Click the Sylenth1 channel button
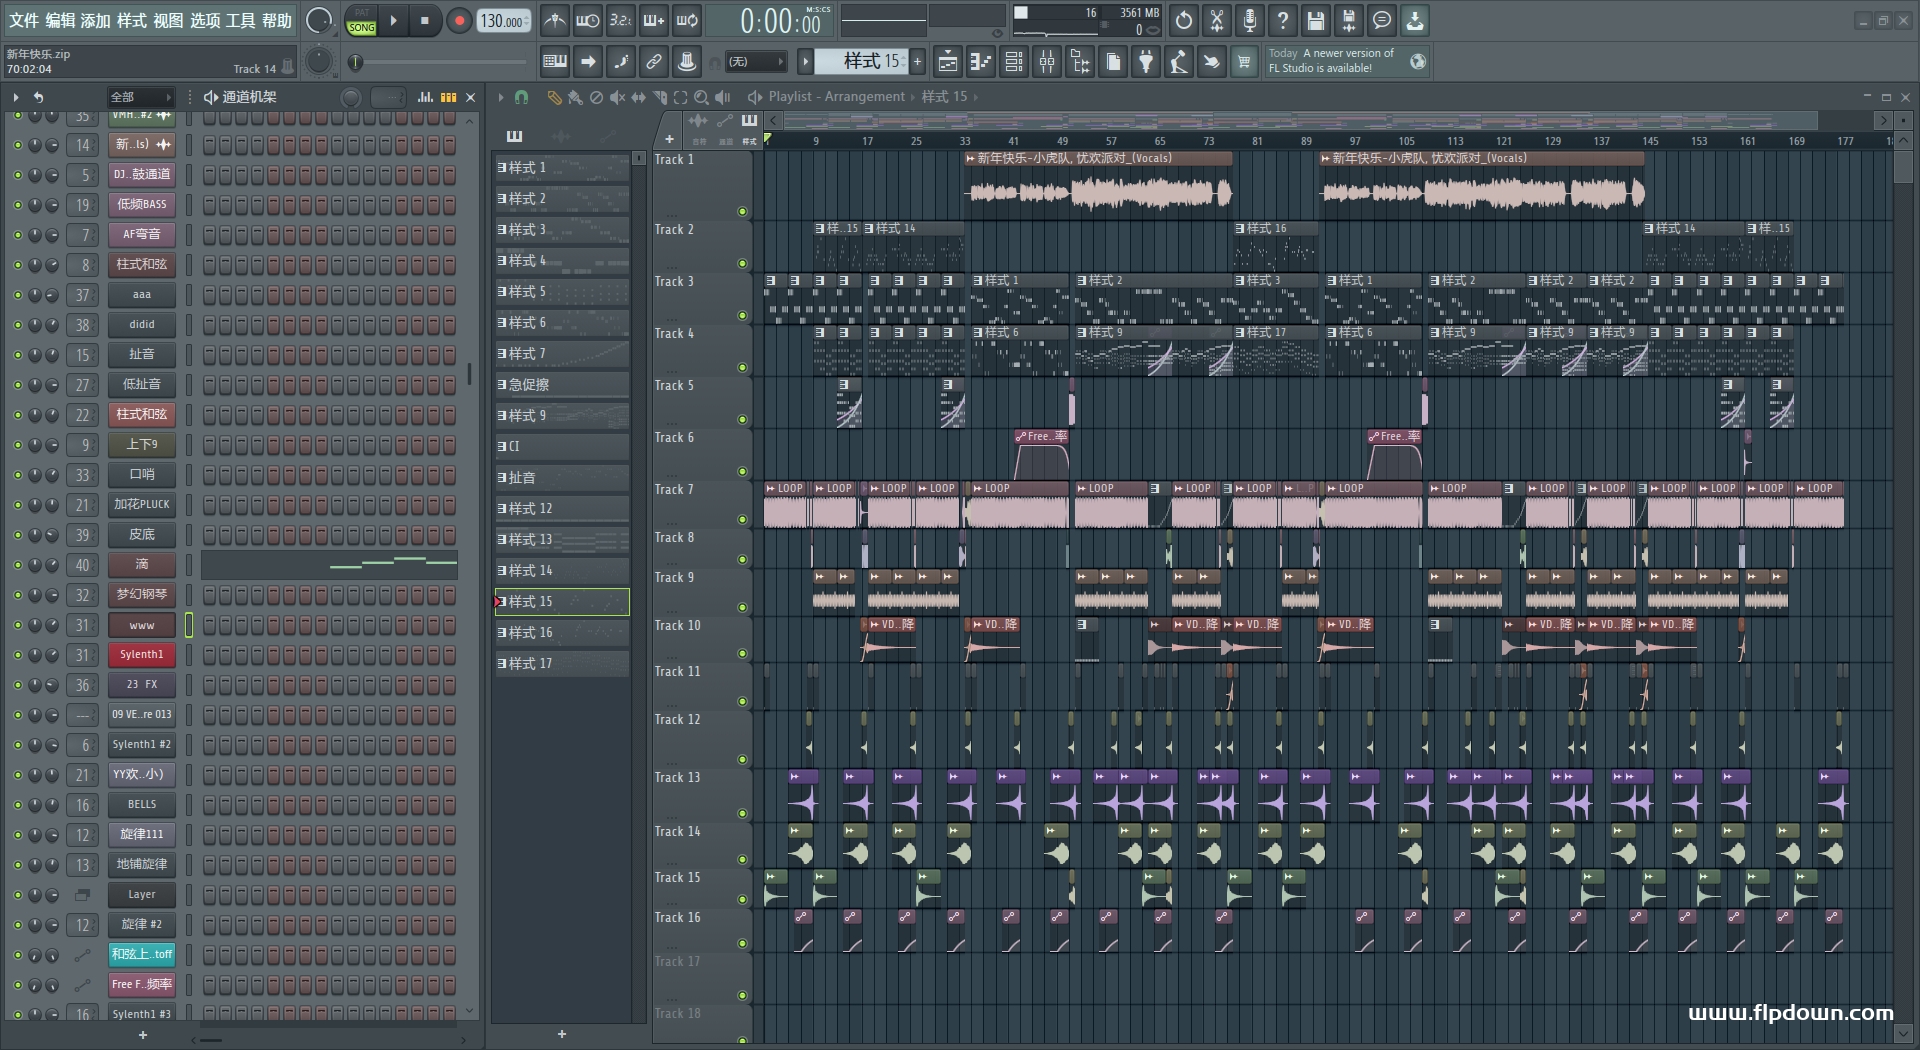The width and height of the screenshot is (1920, 1050). (142, 655)
